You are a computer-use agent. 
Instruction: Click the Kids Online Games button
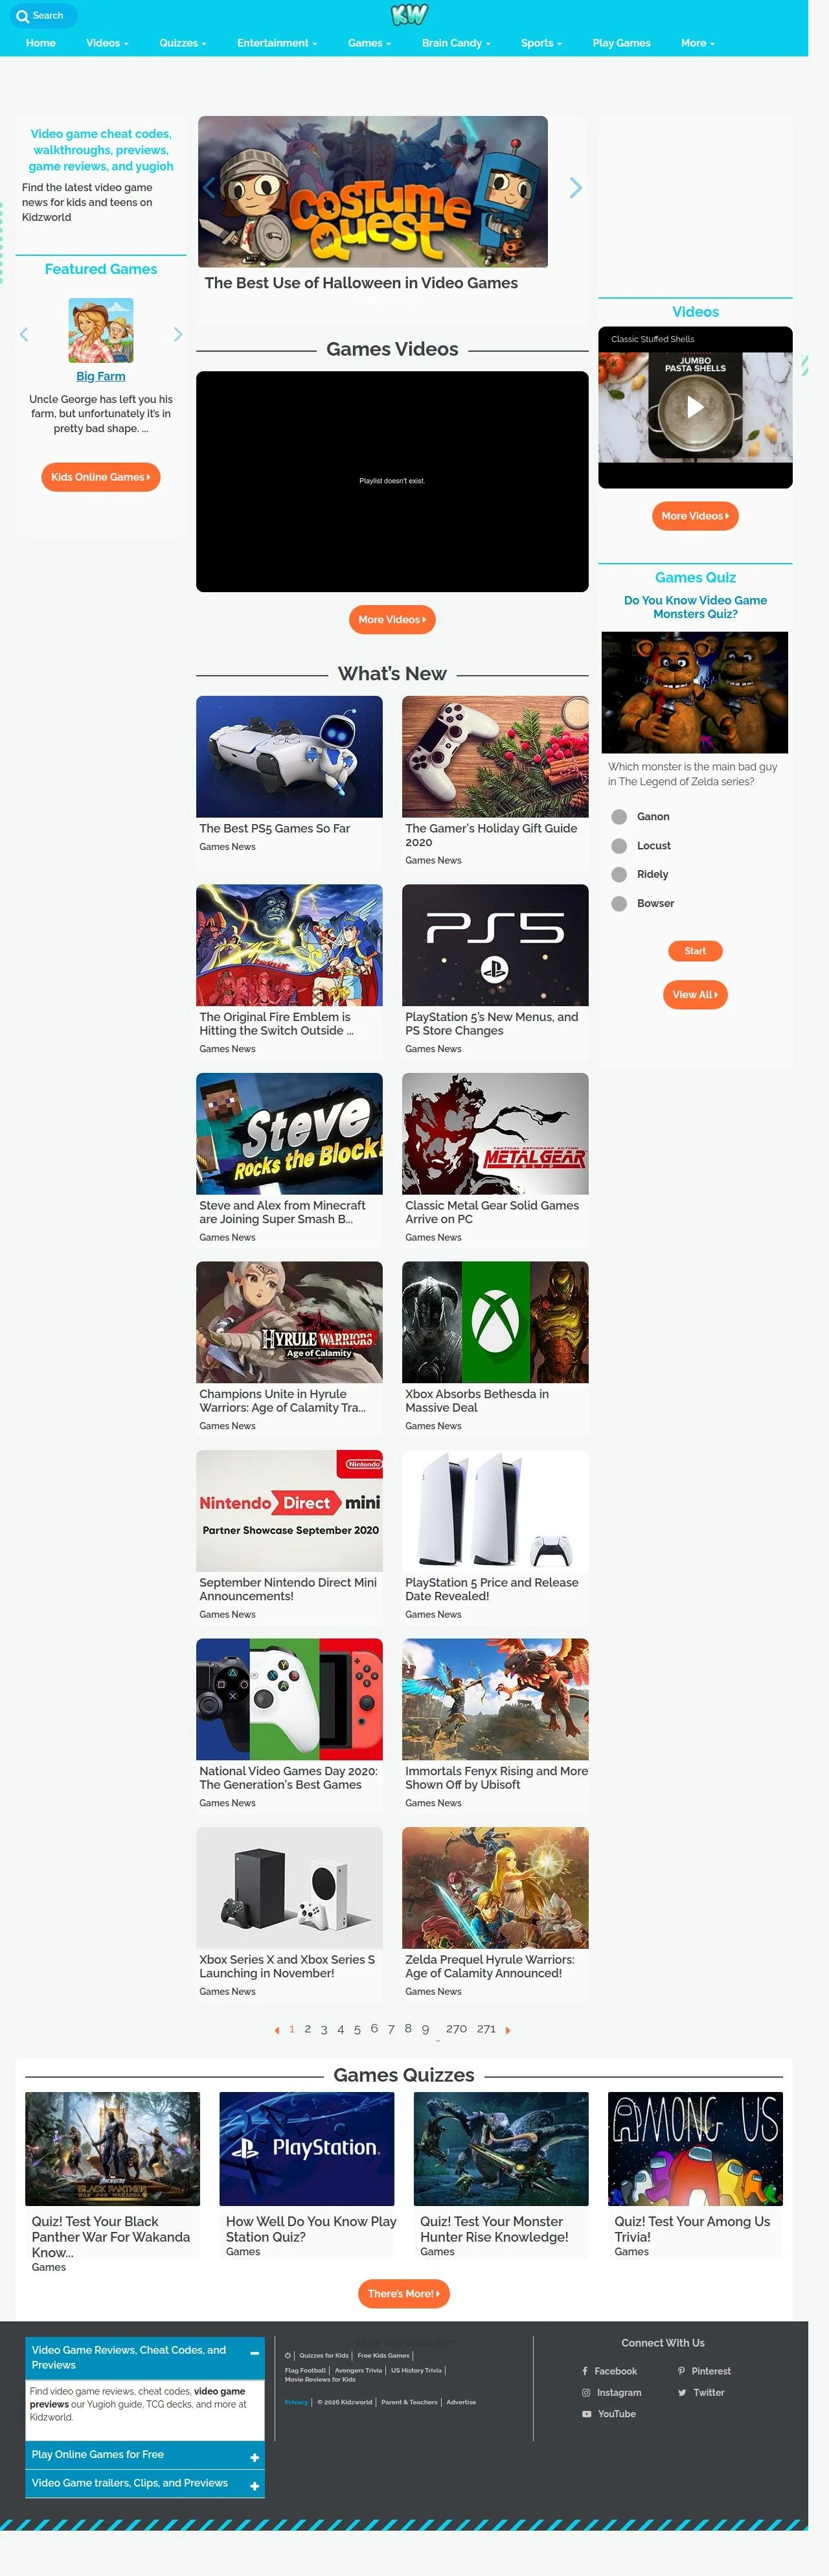(x=101, y=477)
